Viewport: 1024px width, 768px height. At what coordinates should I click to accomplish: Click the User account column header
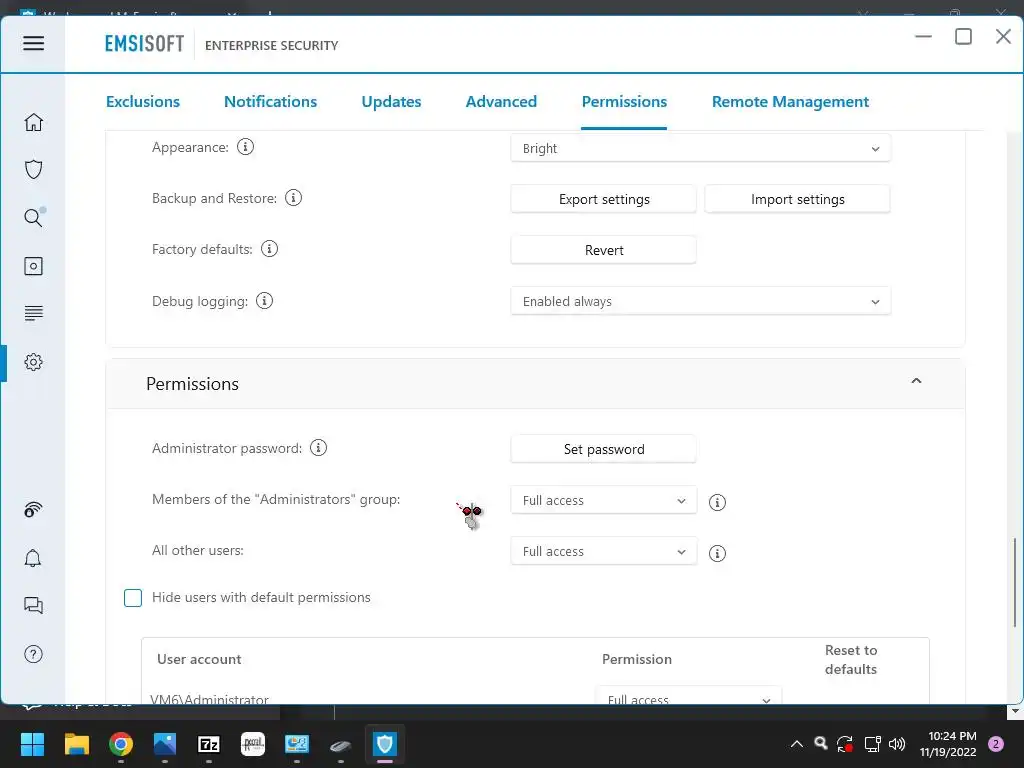(199, 660)
